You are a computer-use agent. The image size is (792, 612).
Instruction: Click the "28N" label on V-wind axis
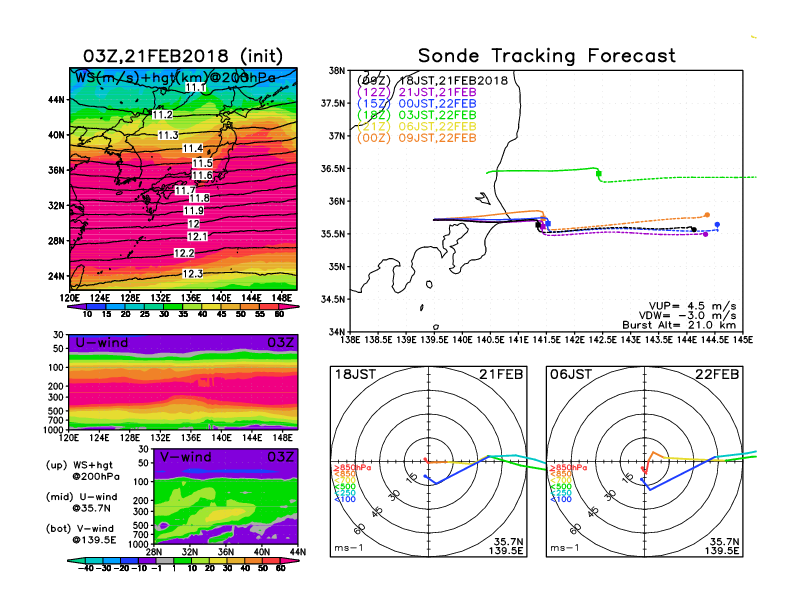click(154, 552)
